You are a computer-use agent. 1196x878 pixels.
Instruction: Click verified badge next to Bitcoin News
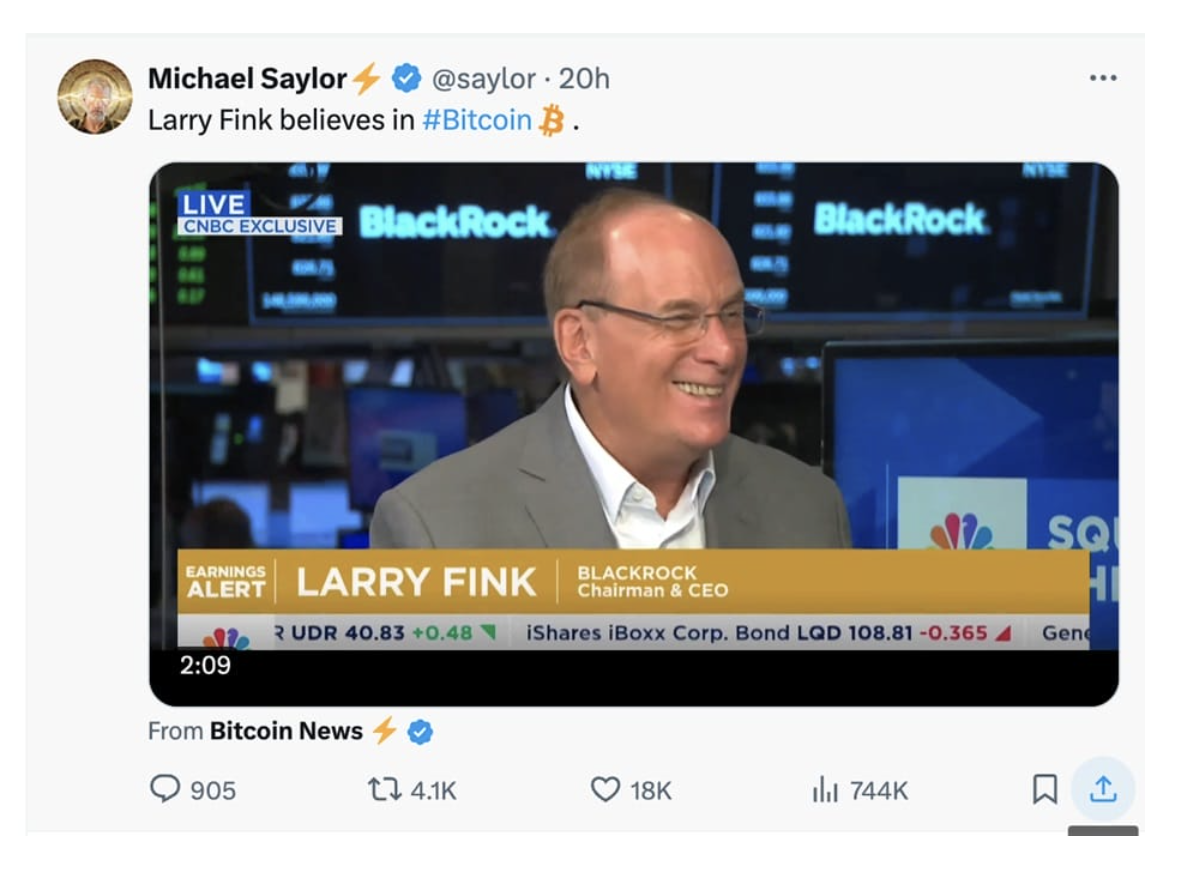point(420,732)
